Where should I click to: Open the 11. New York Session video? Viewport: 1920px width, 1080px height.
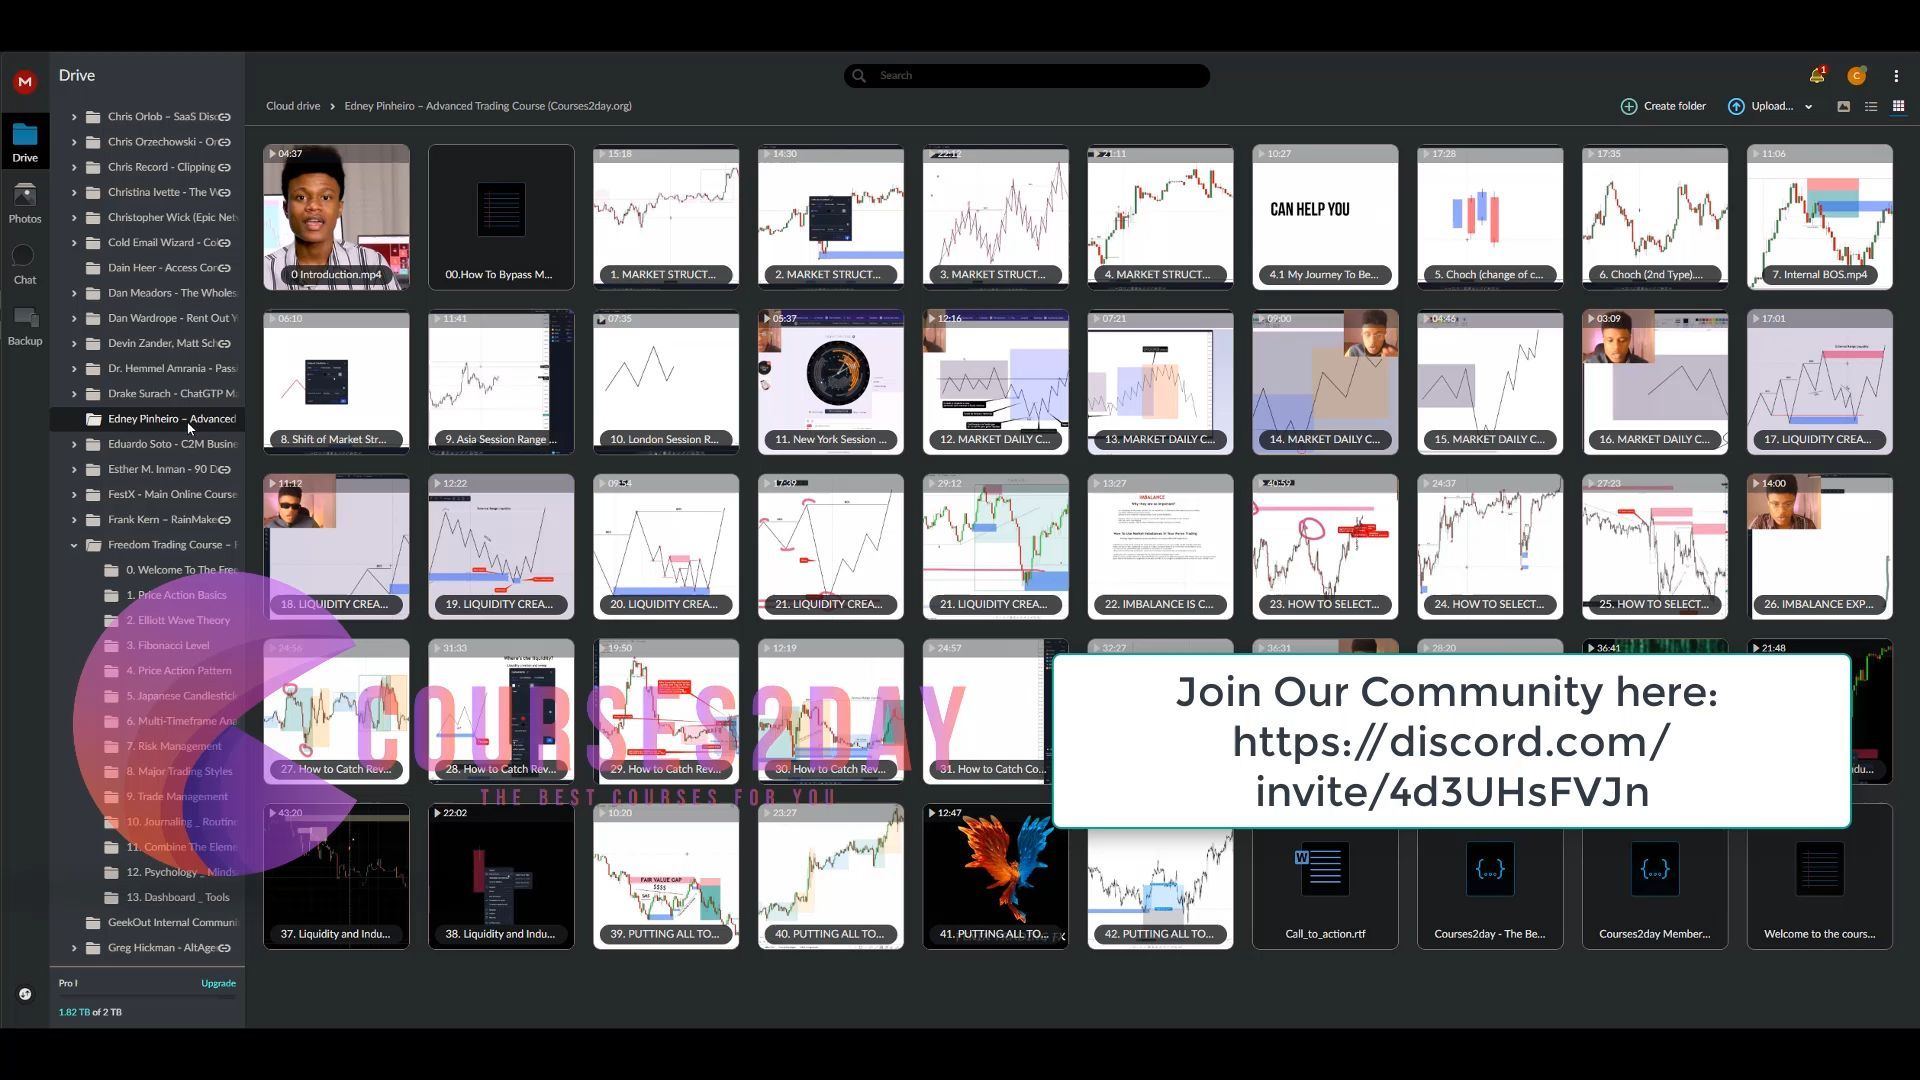831,382
